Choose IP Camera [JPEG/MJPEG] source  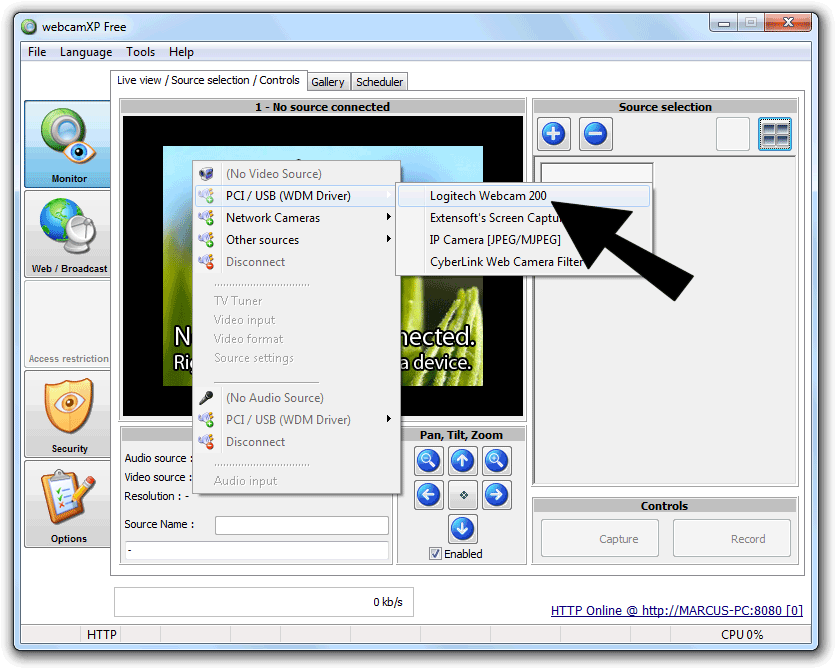[x=524, y=240]
